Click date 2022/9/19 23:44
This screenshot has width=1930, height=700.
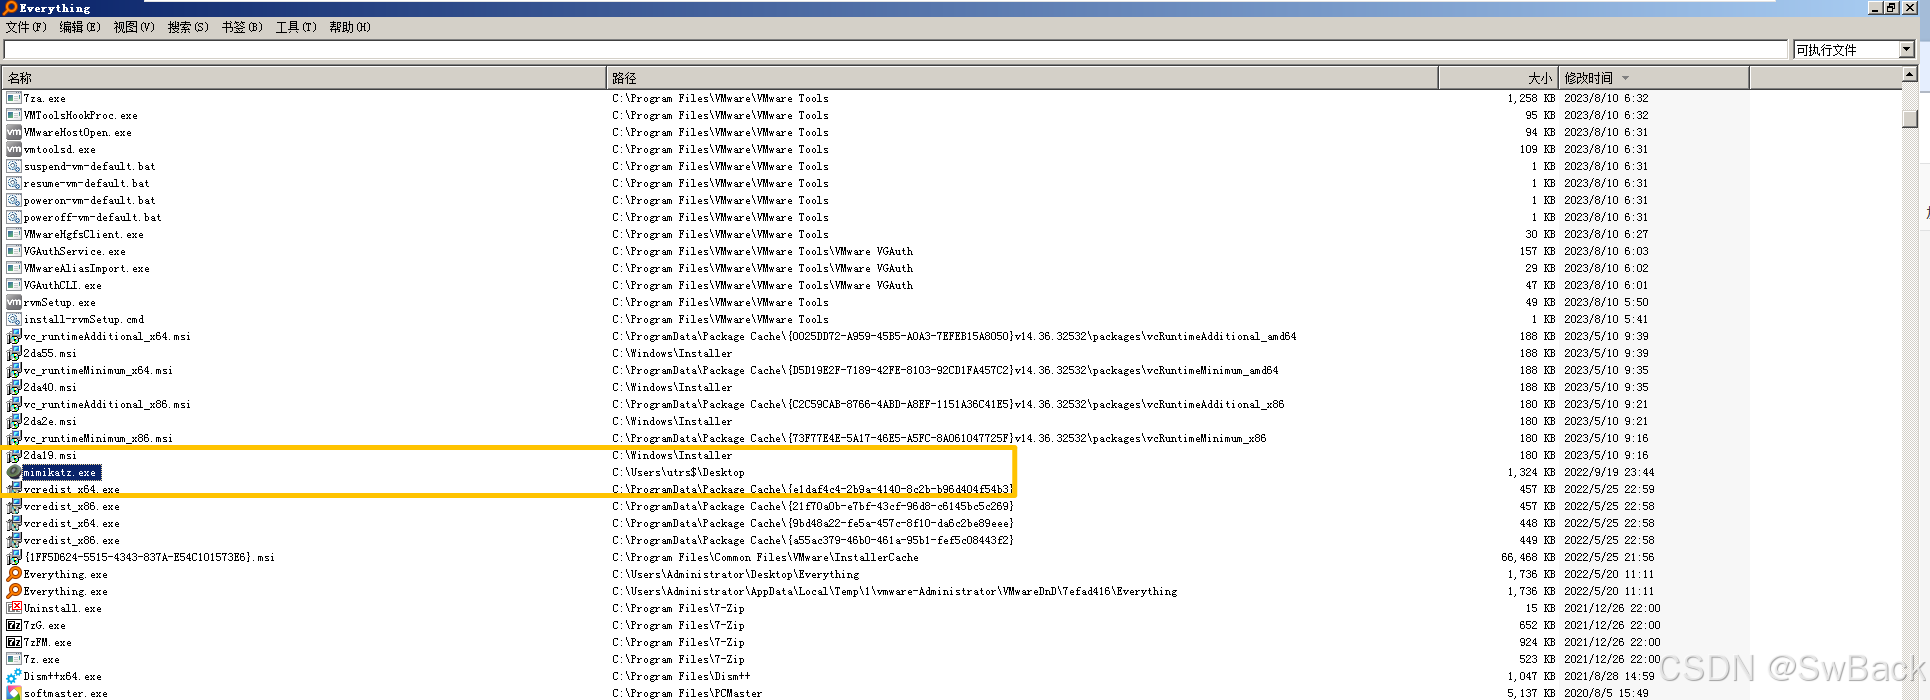[1609, 472]
